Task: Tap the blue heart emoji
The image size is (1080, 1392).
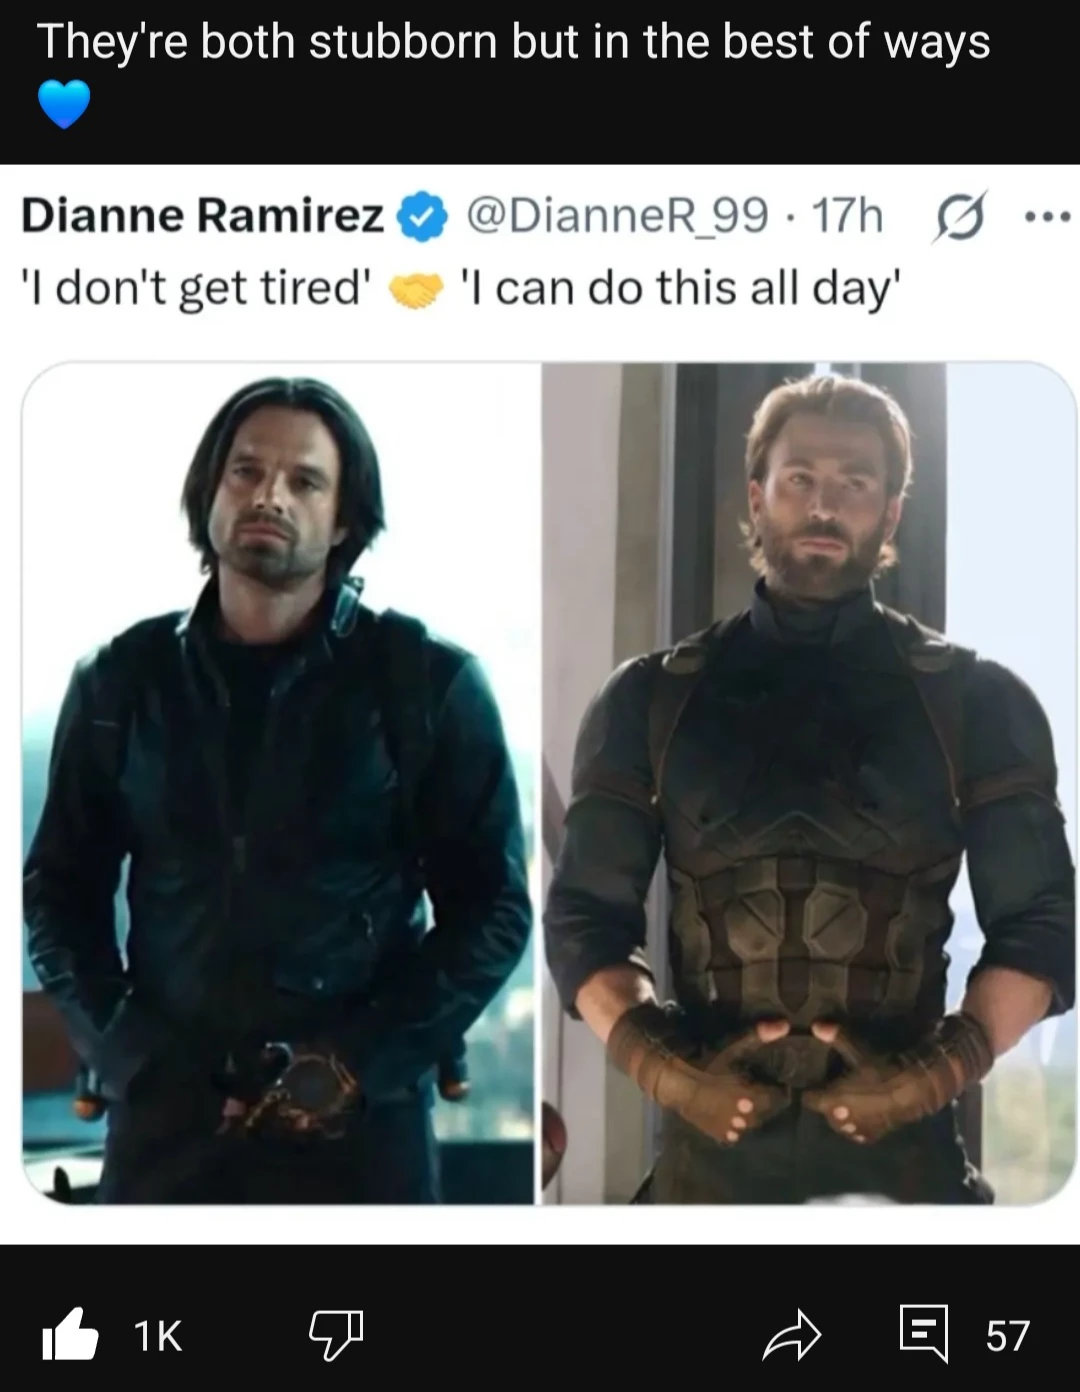Action: pyautogui.click(x=64, y=105)
